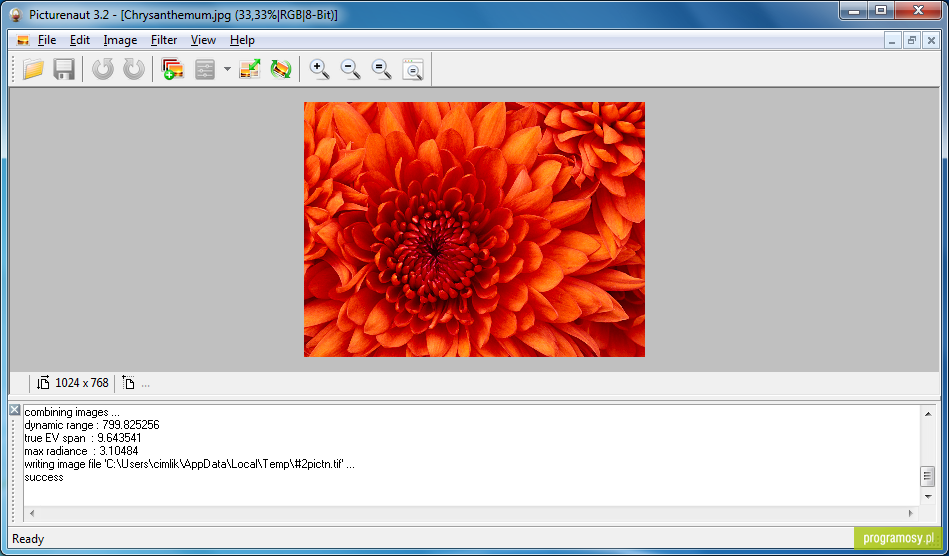Save the image using the floppy disk icon
Image resolution: width=949 pixels, height=556 pixels.
coord(64,69)
